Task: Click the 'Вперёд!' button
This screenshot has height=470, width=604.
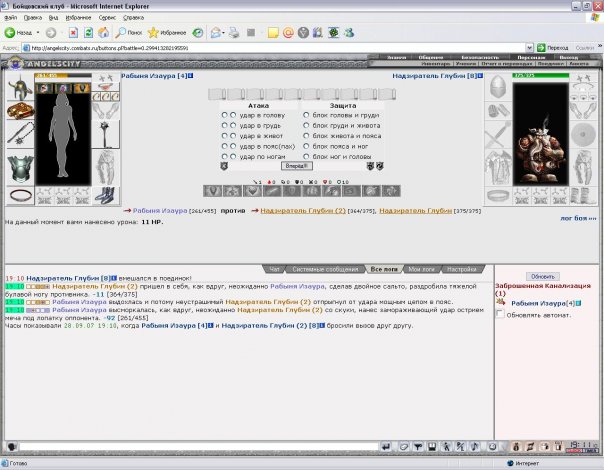Action: click(296, 166)
